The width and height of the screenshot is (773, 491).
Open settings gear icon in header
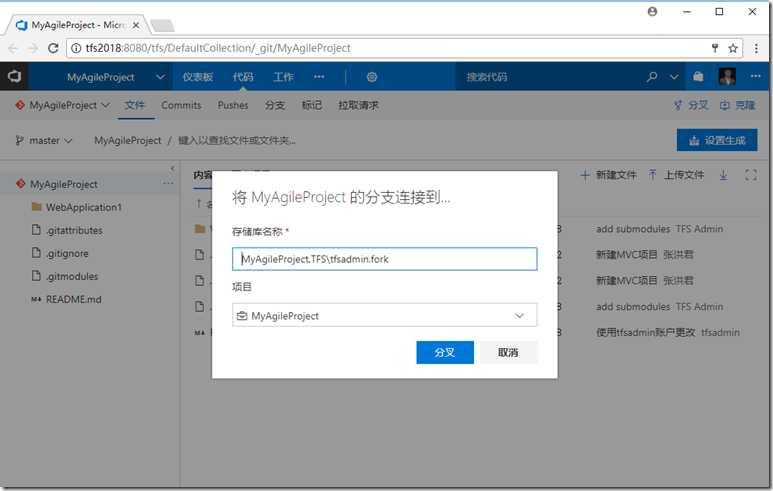click(x=372, y=77)
